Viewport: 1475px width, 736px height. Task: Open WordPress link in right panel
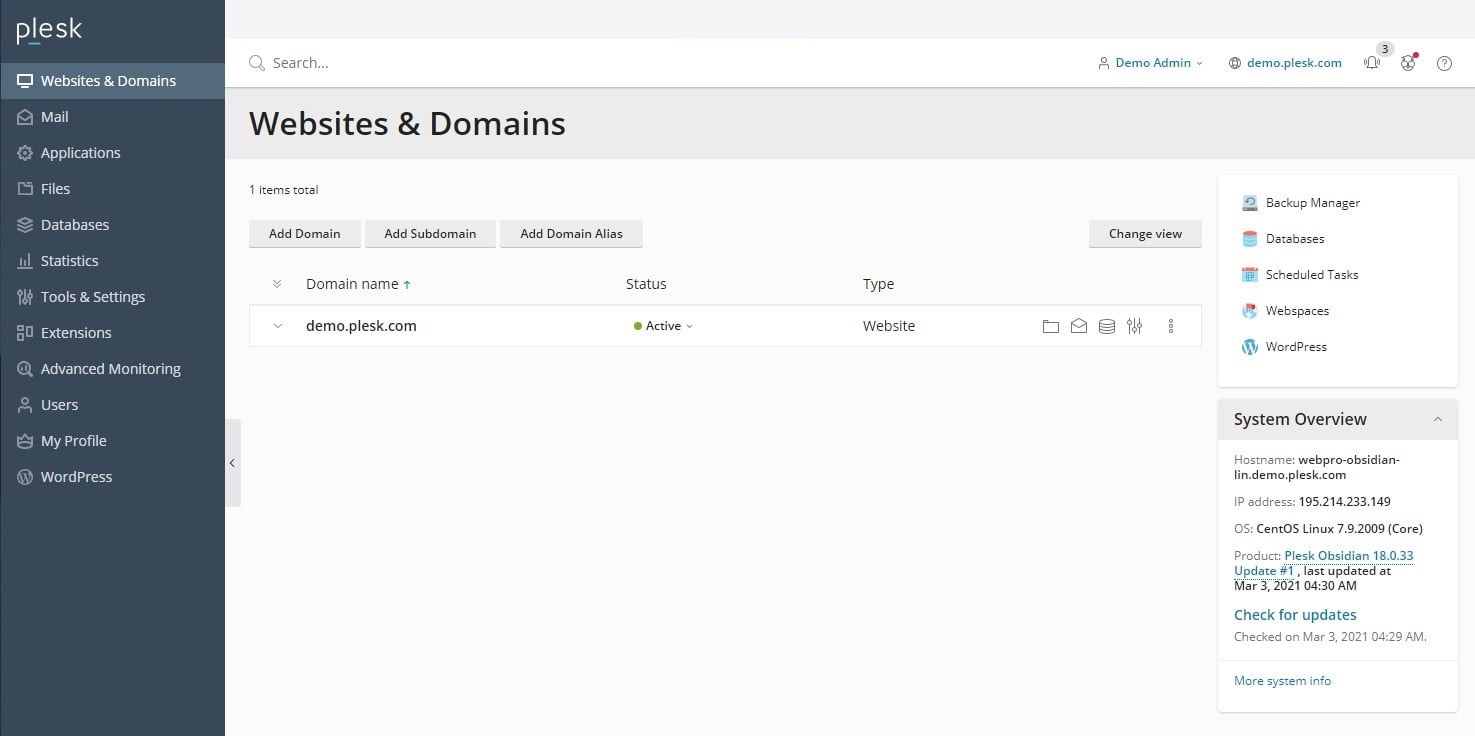1296,347
